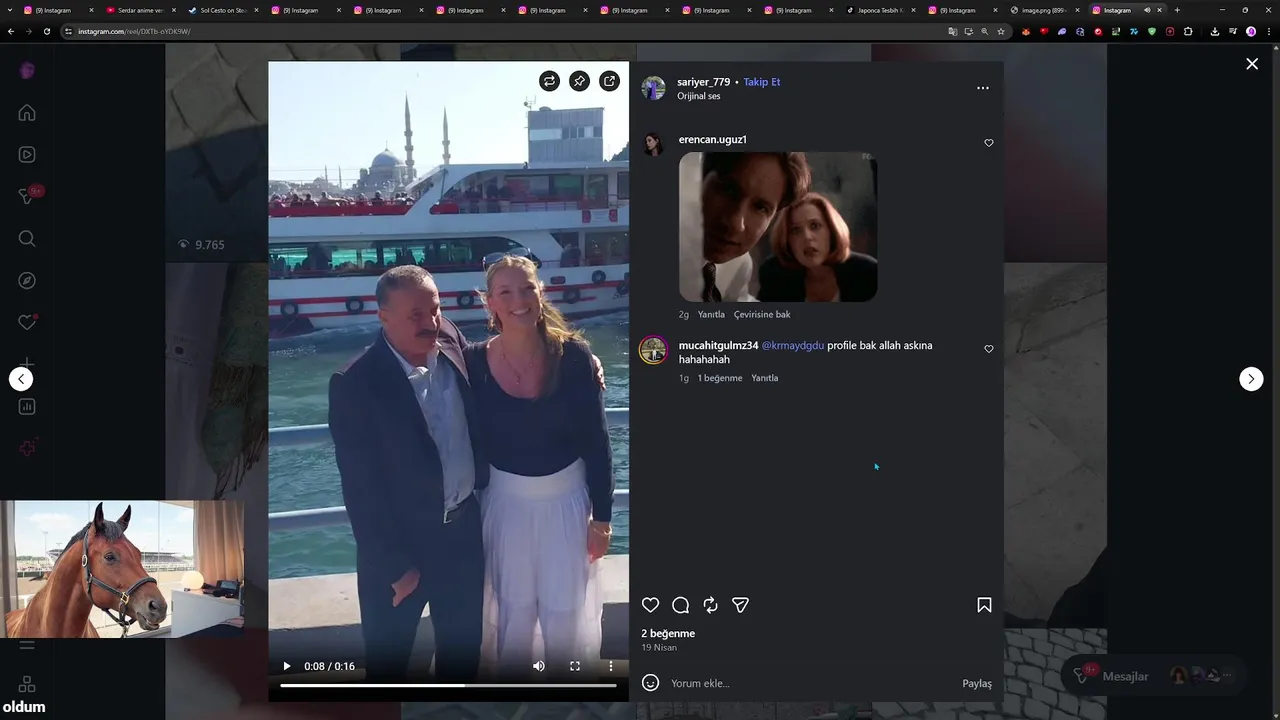Open the browser downloads icon

tap(1214, 31)
